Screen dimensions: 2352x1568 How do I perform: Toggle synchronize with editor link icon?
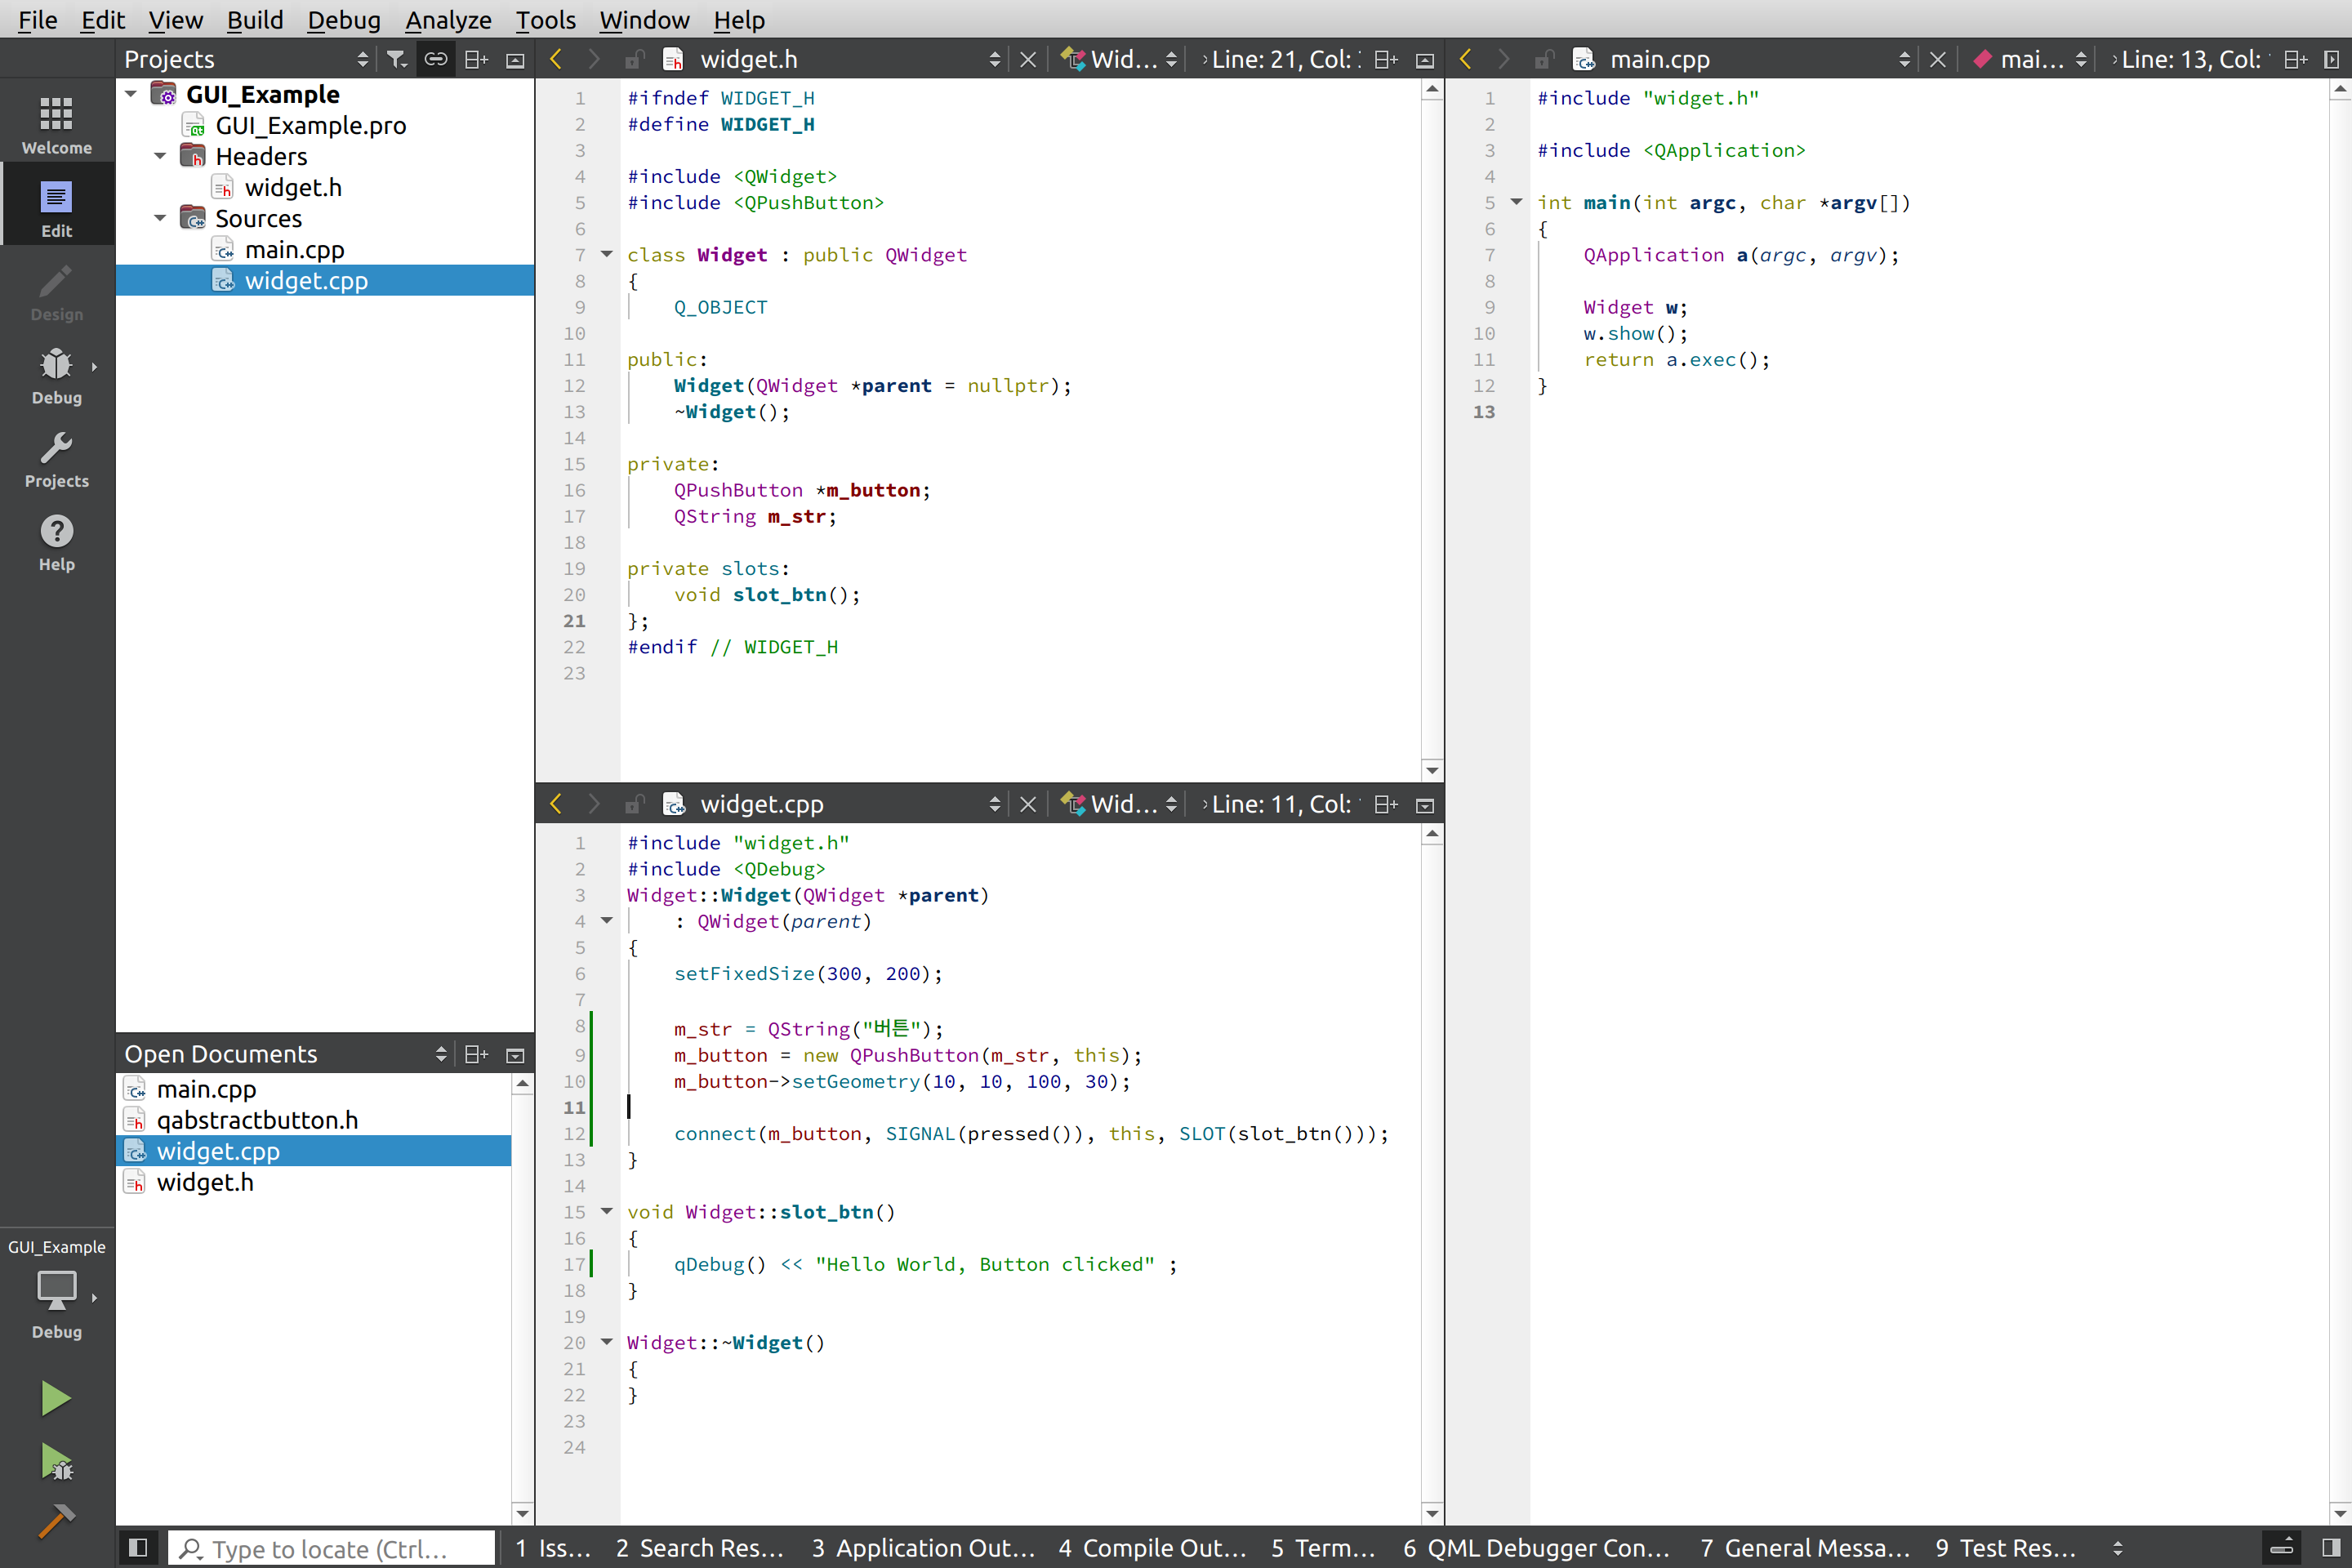click(435, 59)
